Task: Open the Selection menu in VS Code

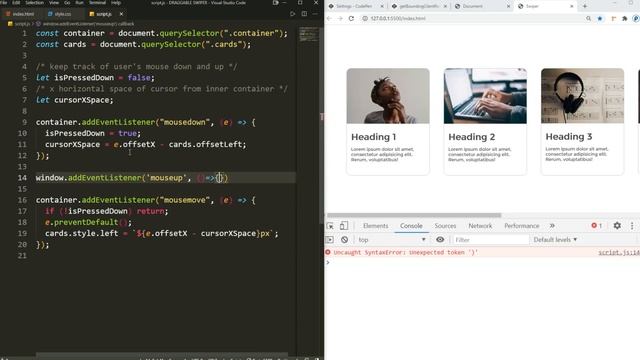Action: pos(34,2)
